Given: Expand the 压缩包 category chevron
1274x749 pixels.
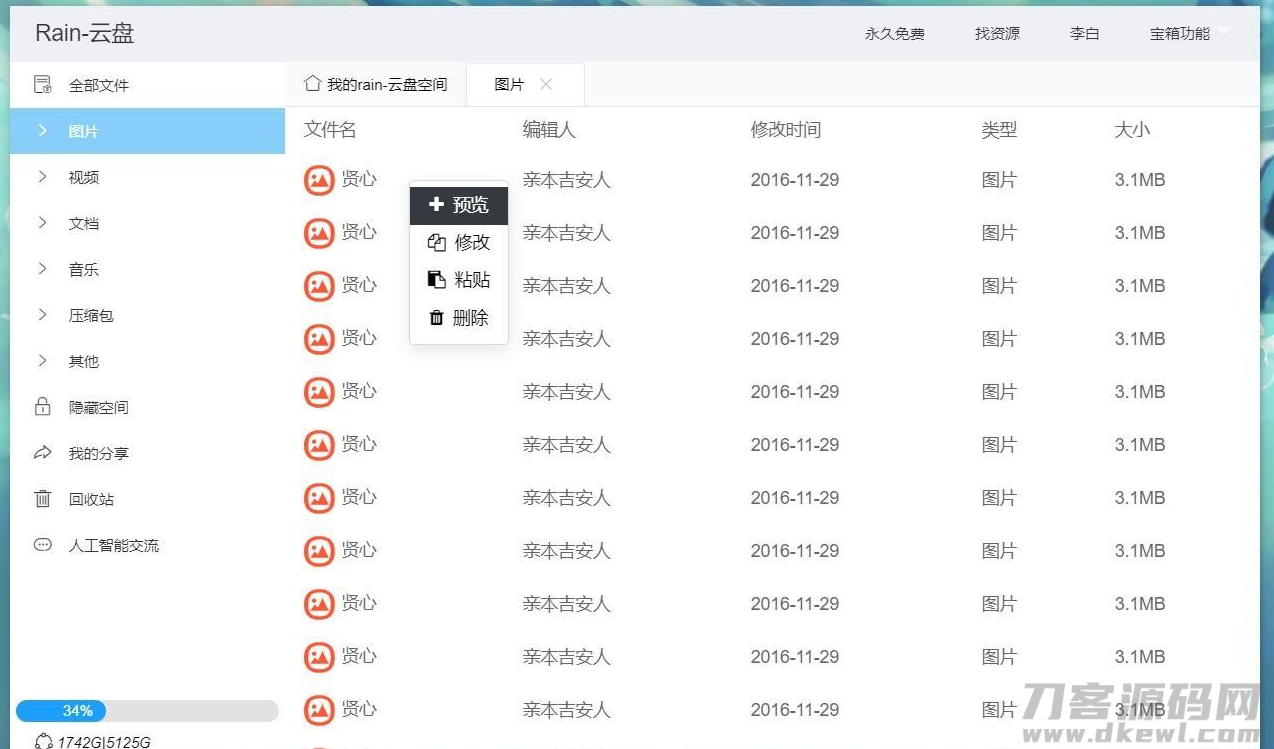Looking at the screenshot, I should 42,315.
